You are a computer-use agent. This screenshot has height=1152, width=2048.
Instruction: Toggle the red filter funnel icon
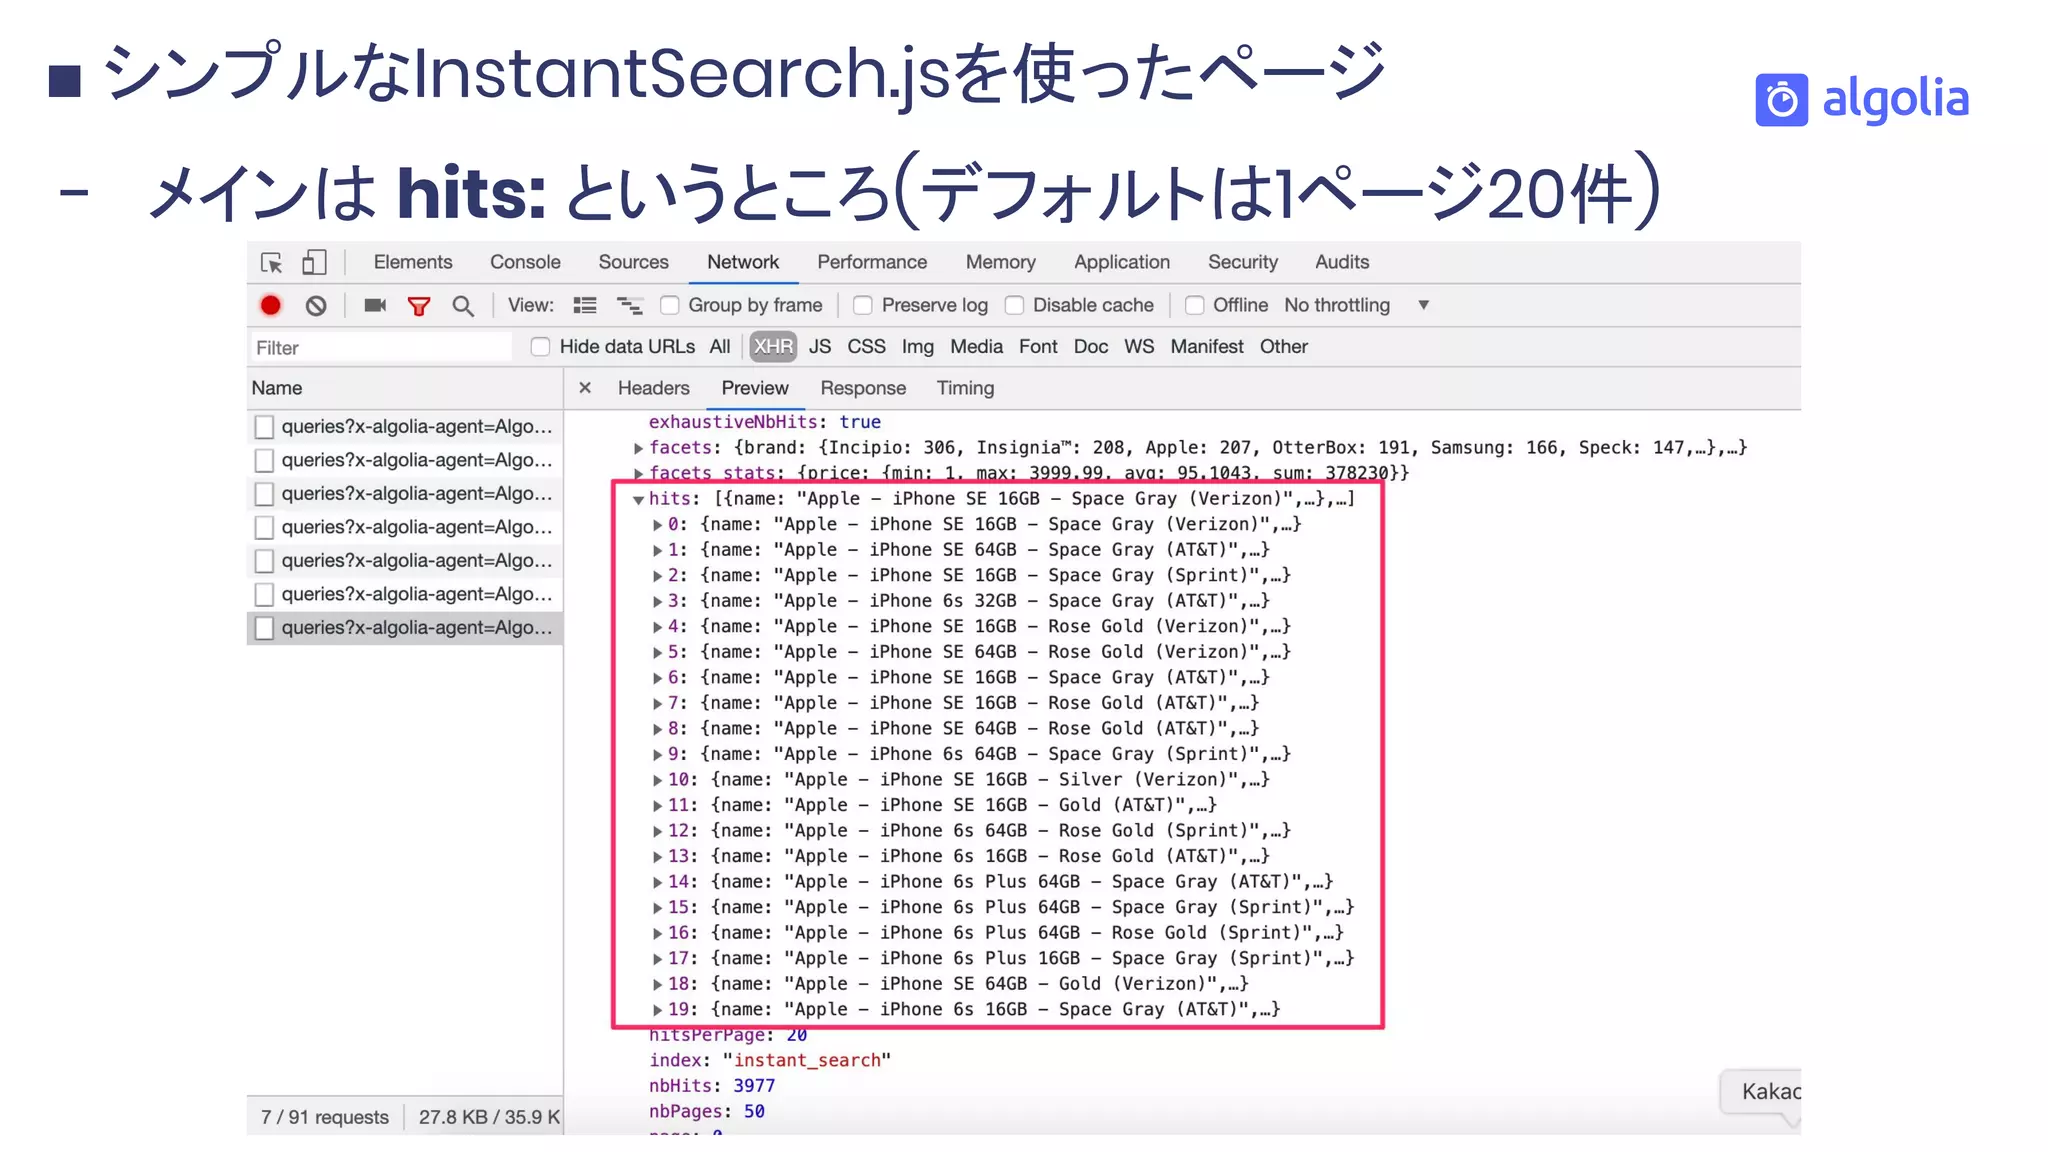tap(419, 306)
